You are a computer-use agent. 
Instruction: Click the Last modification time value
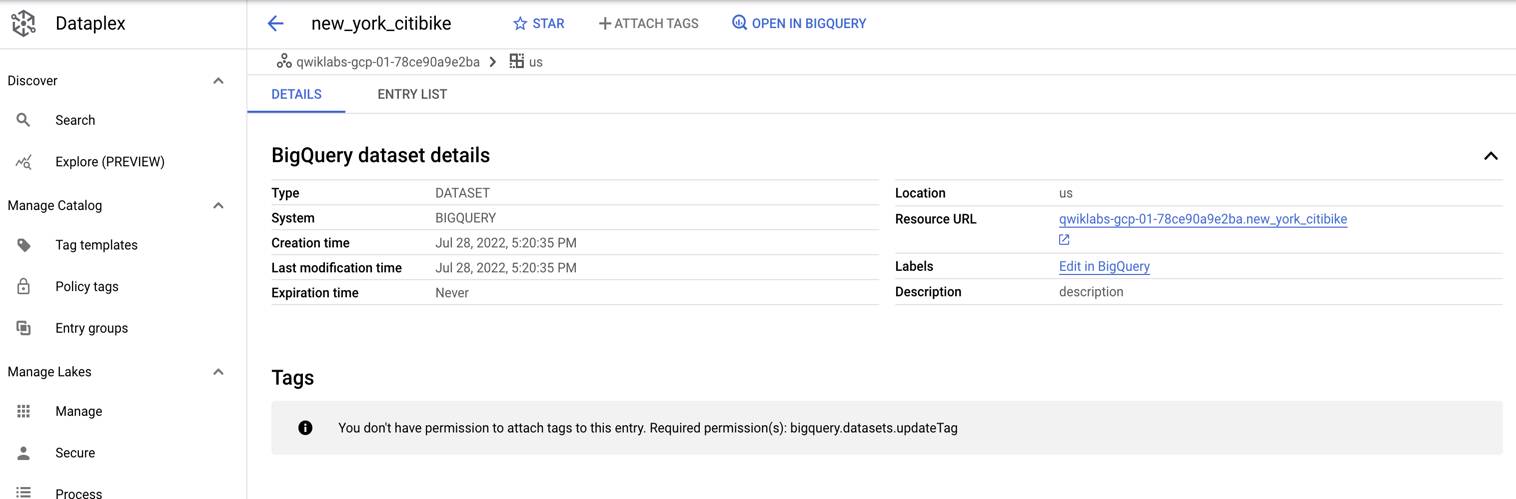(x=505, y=268)
